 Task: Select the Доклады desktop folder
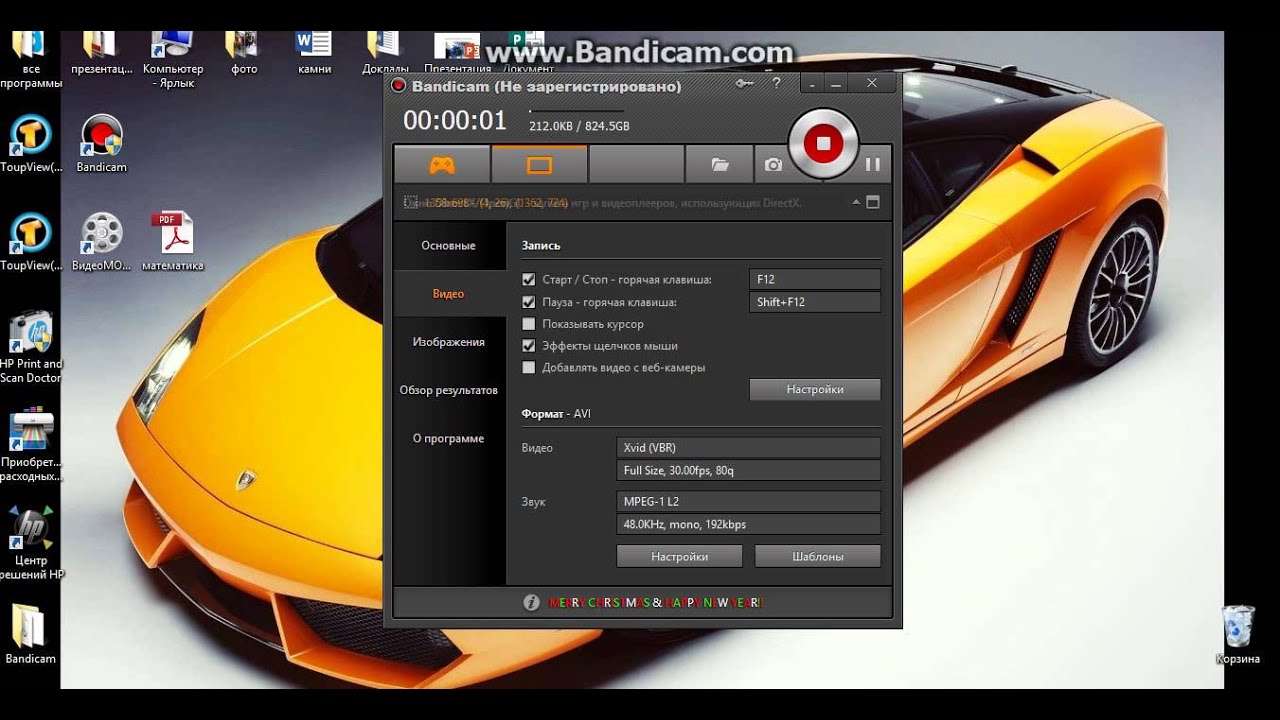385,54
